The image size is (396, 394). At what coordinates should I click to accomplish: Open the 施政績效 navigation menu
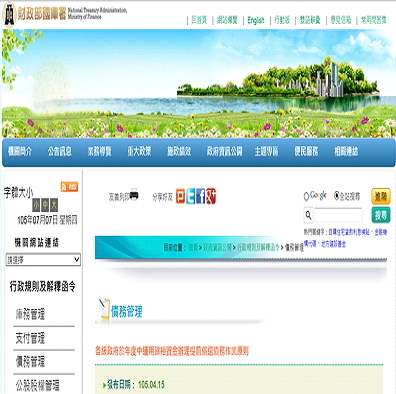(x=179, y=152)
